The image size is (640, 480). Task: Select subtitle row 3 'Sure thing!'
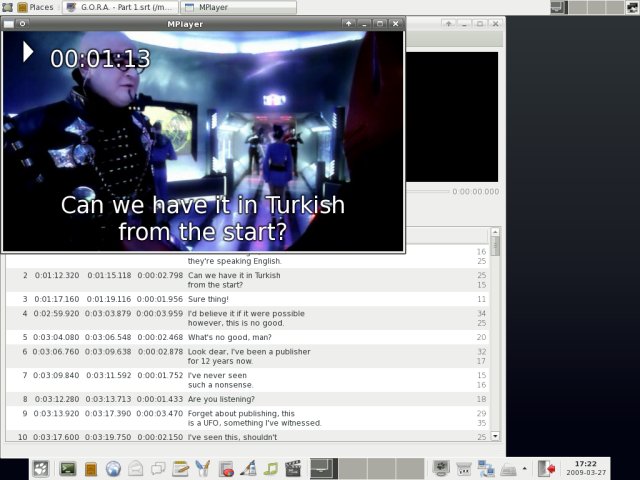(247, 299)
